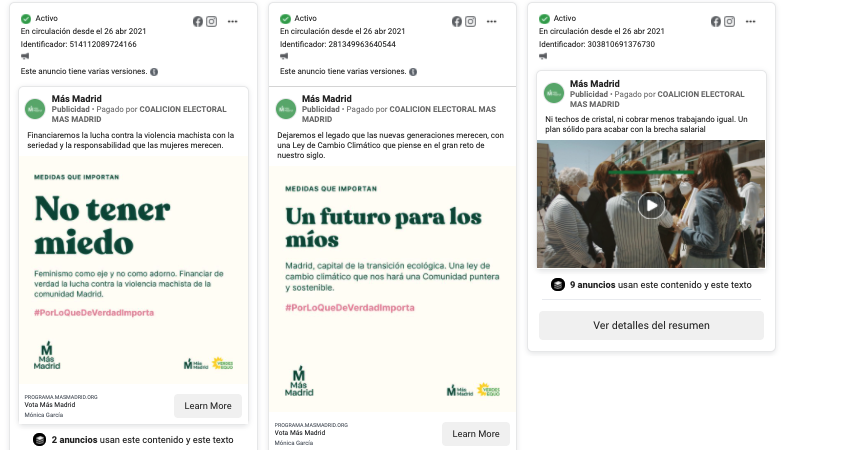Screen dimensions: 863x450
Task: Click stacked-layers icon beside '9 anuncios'
Action: [558, 284]
